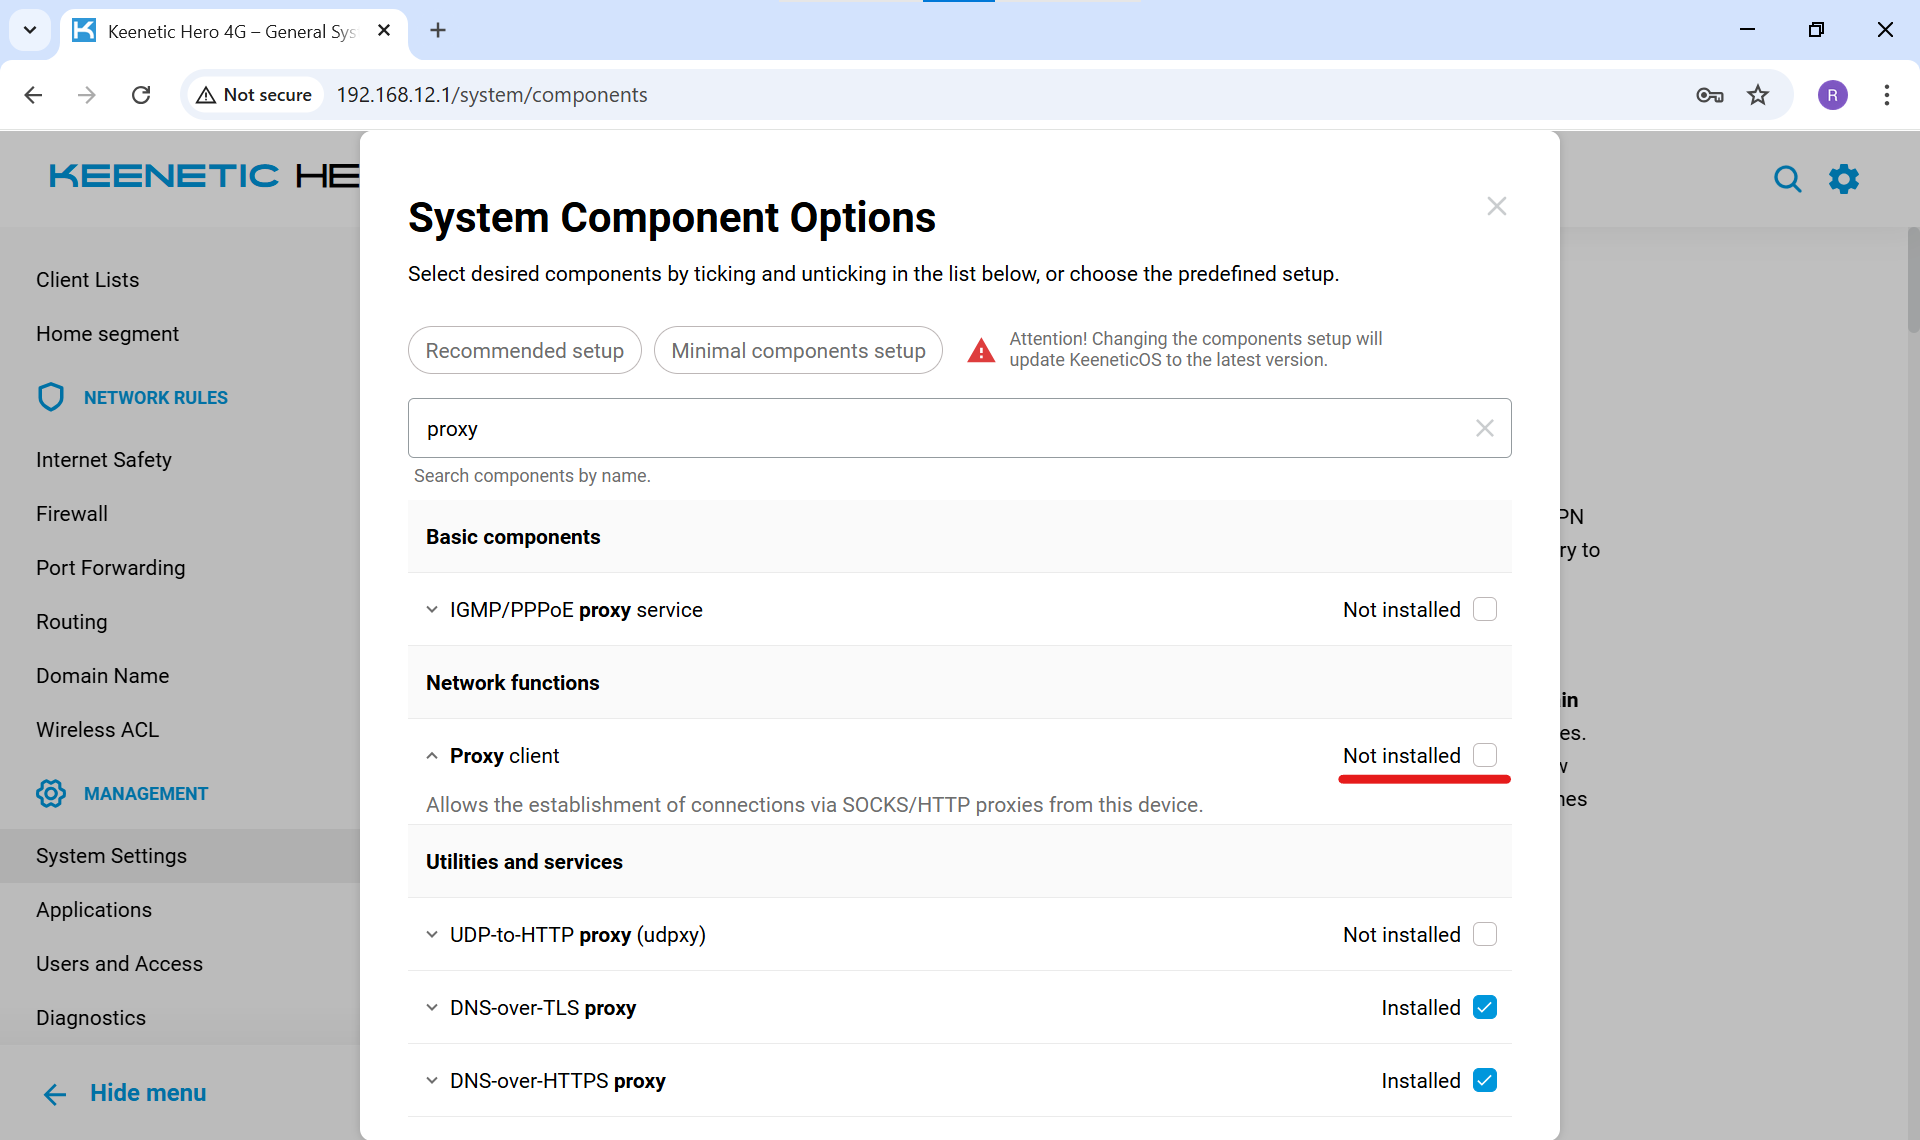The height and width of the screenshot is (1140, 1920).
Task: Enable the UDP-to-HTTP proxy (udpxy) checkbox
Action: coord(1484,934)
